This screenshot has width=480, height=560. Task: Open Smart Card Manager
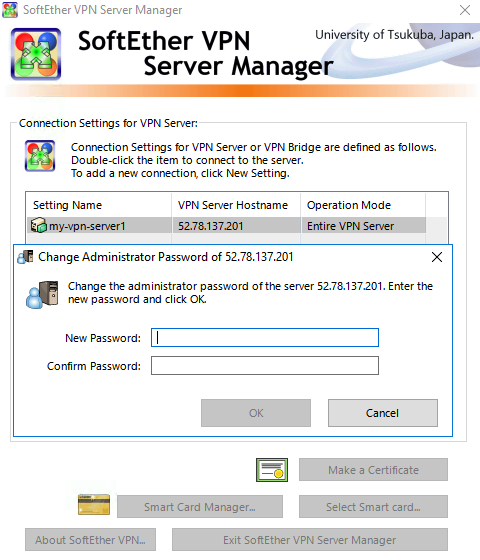(200, 506)
